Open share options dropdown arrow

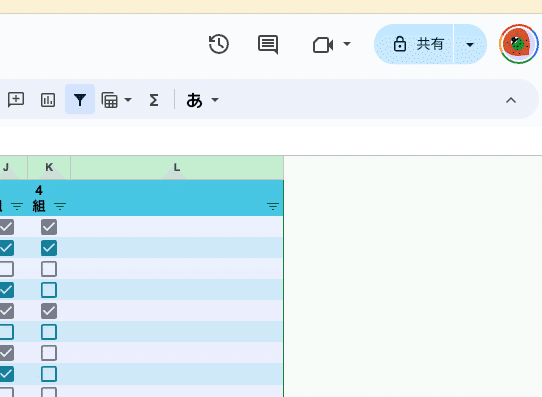click(470, 45)
